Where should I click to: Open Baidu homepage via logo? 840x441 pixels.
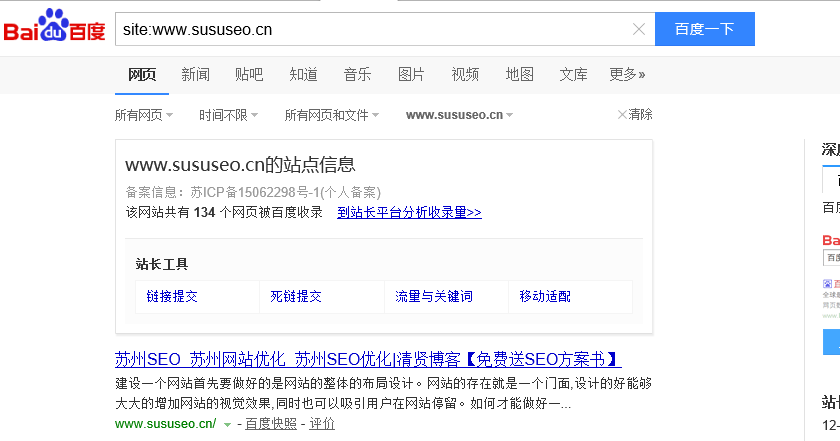pos(54,27)
